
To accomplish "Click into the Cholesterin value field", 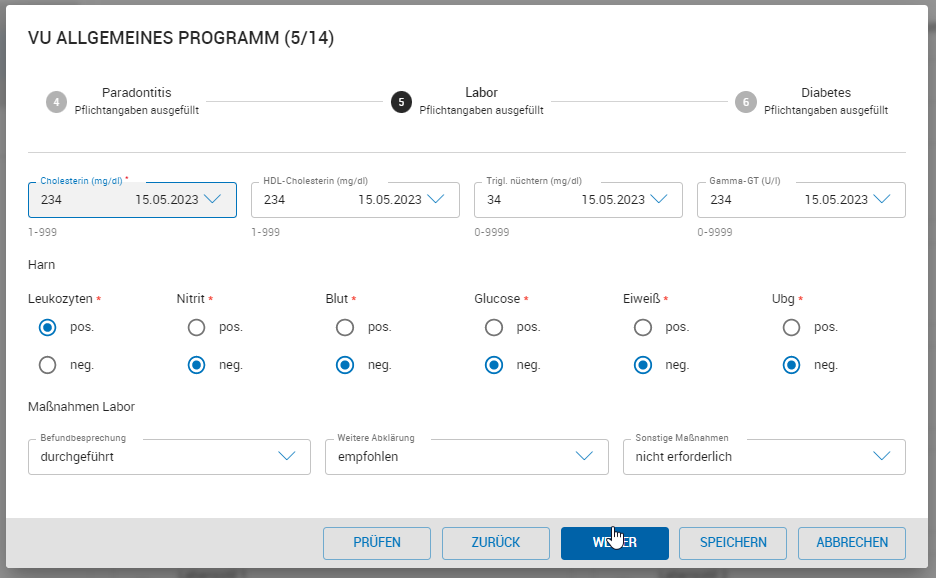I will [80, 200].
